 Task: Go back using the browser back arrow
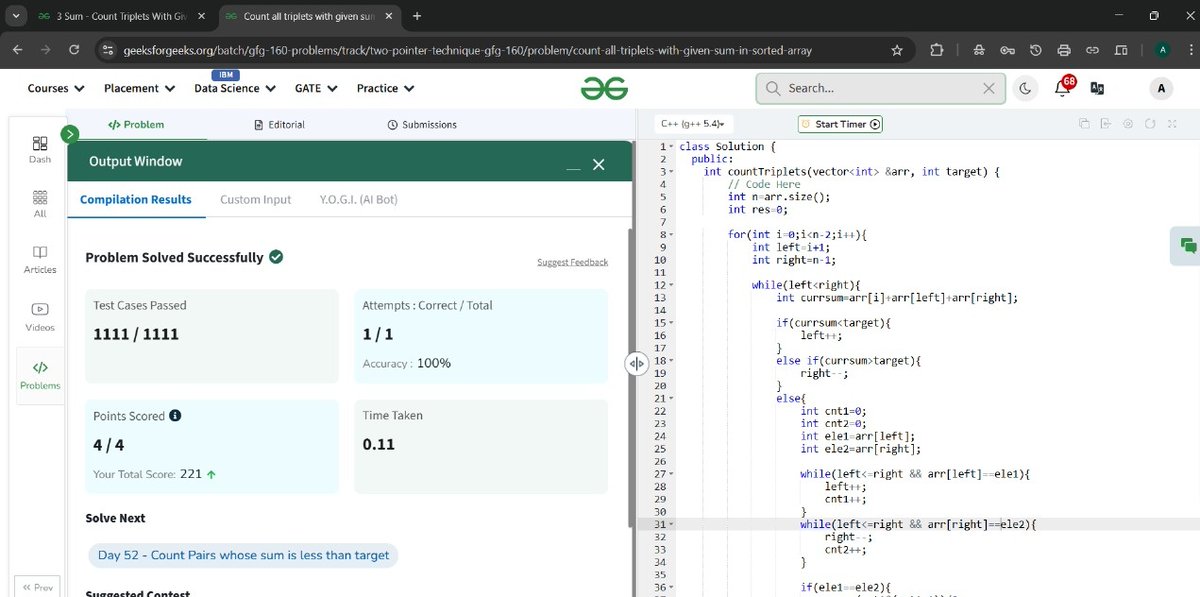tap(17, 50)
